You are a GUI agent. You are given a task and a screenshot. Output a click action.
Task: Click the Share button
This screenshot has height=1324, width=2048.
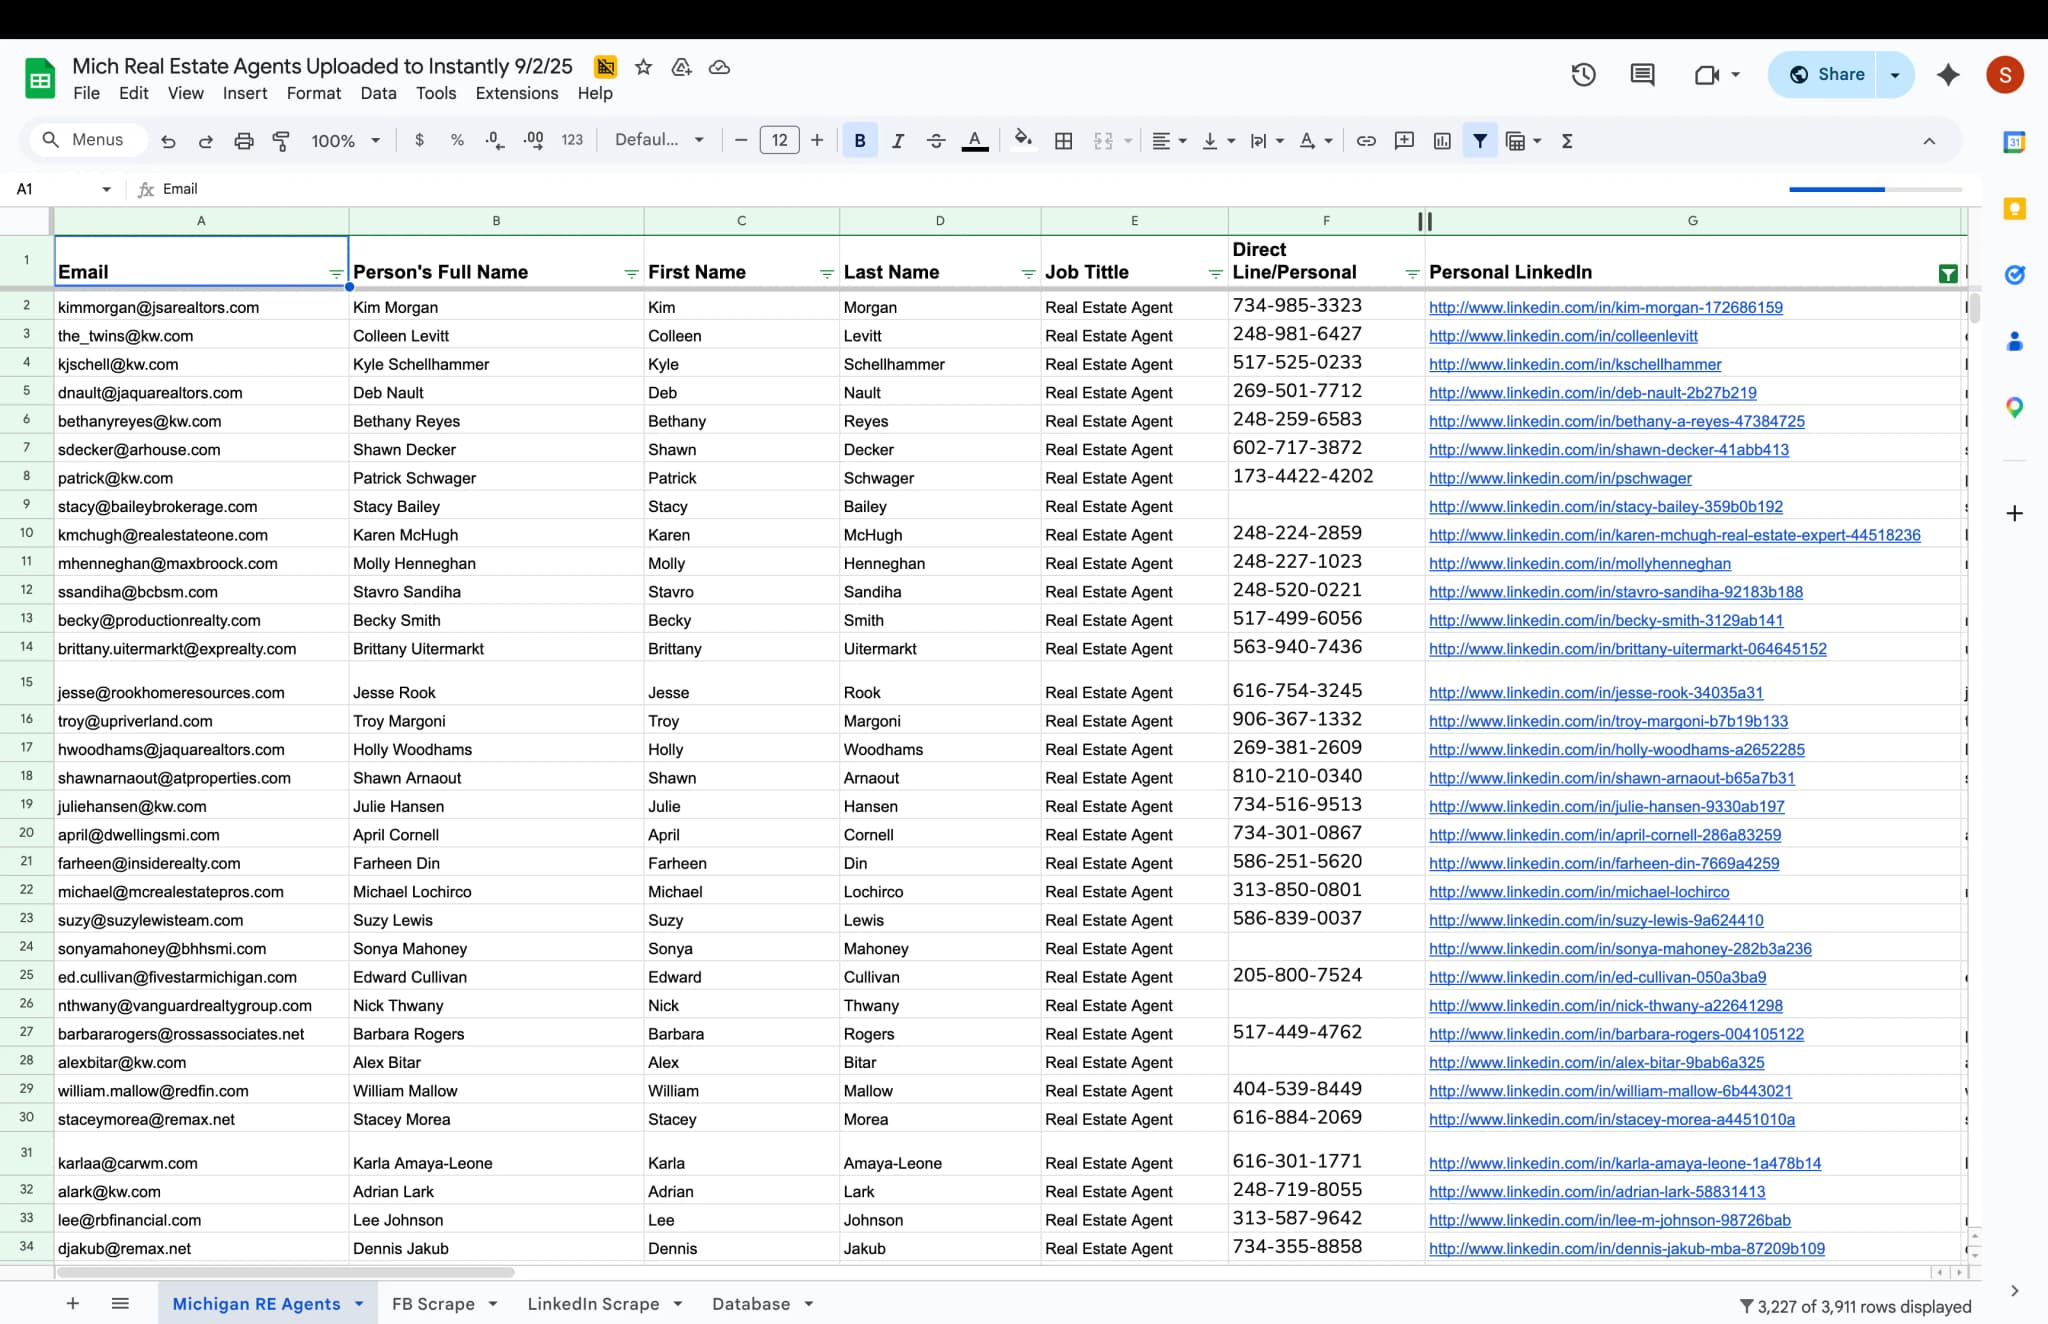click(x=1826, y=75)
